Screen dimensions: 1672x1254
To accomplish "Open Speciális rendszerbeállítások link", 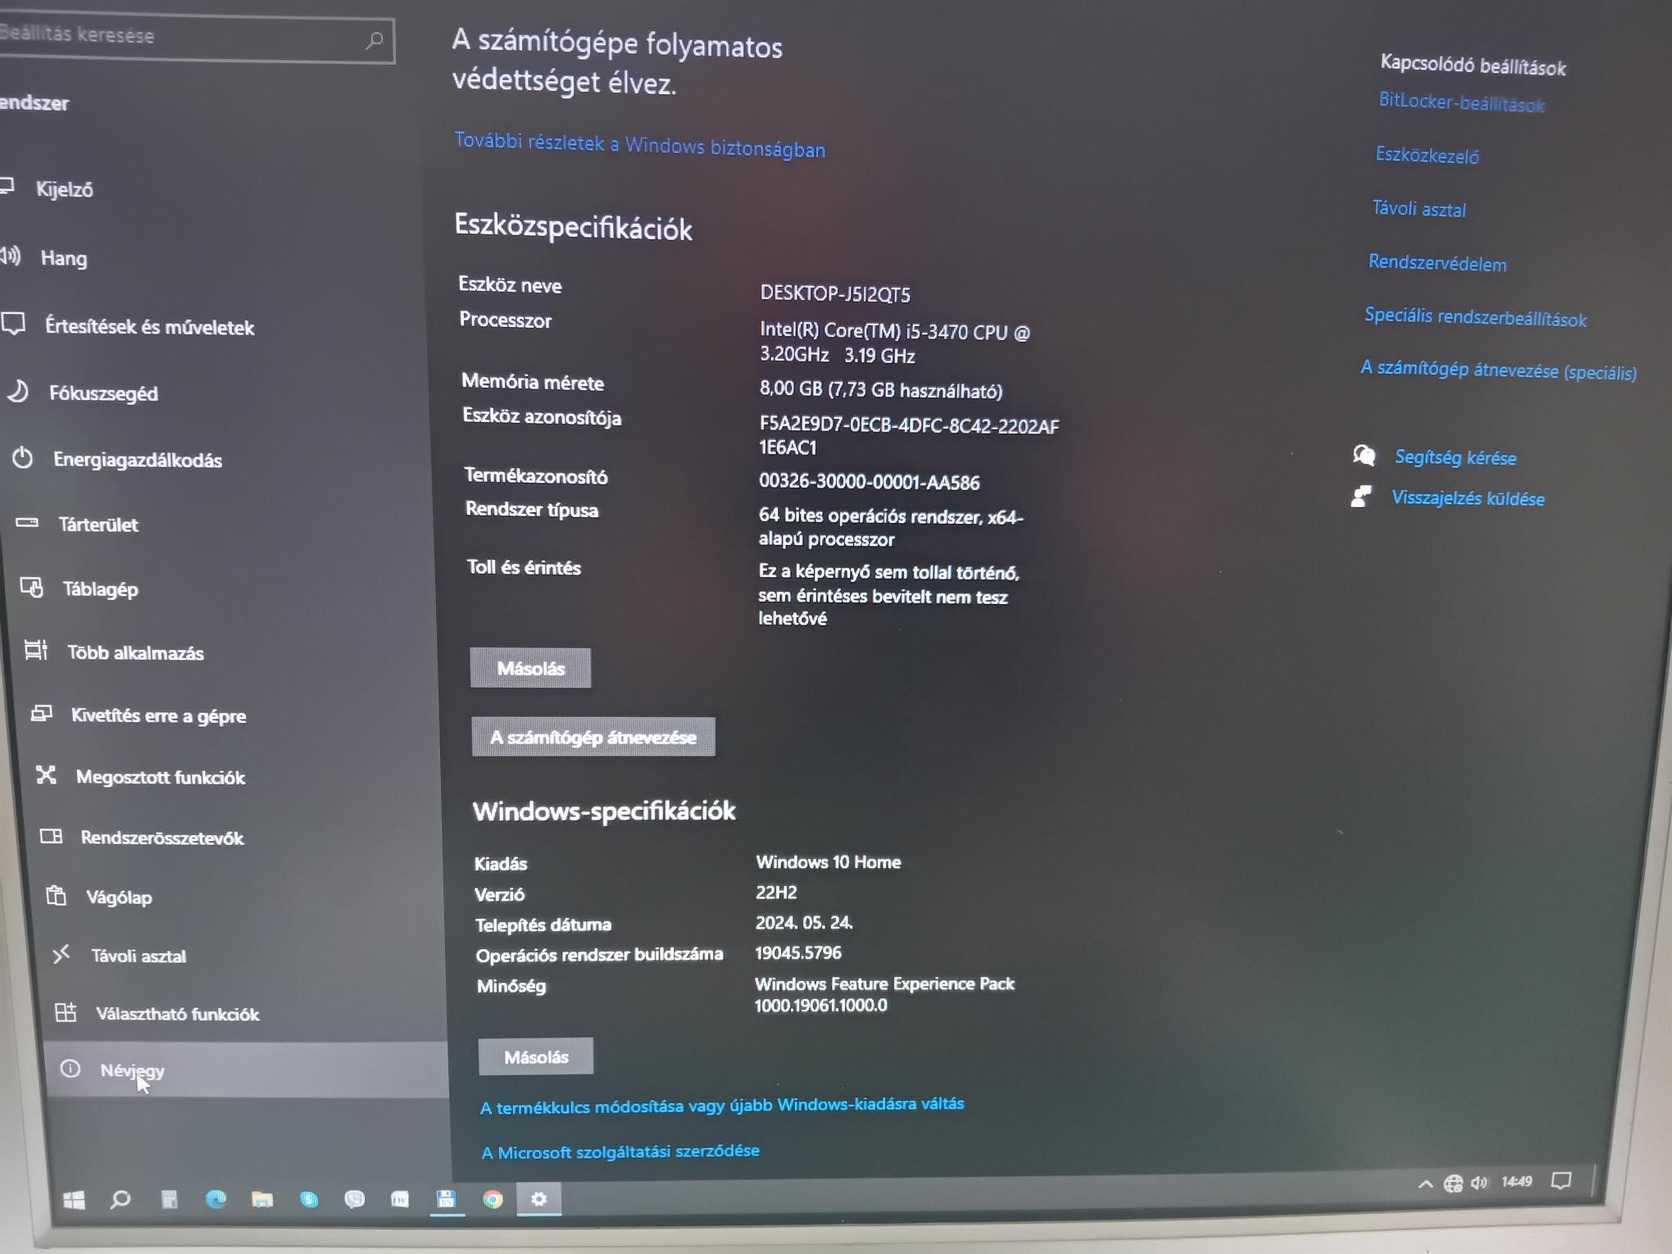I will pyautogui.click(x=1476, y=317).
